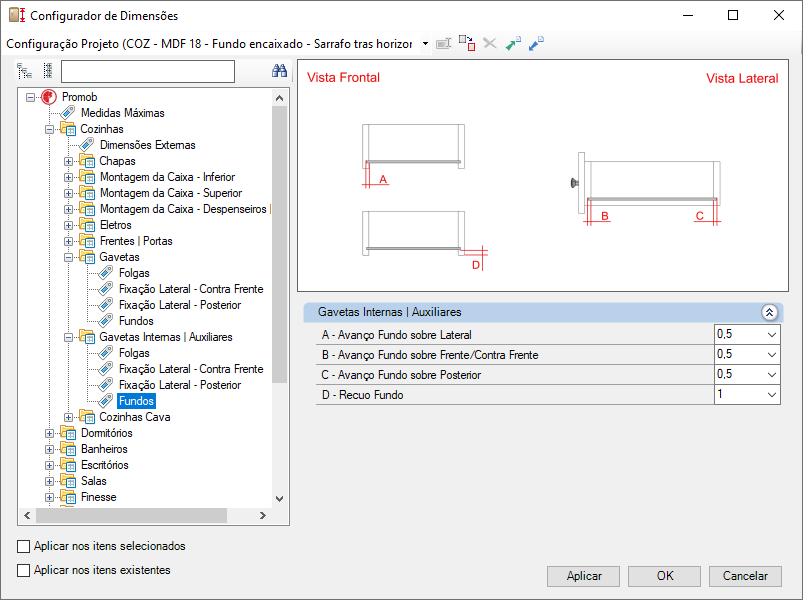Expand the Dormitórios tree folder
The width and height of the screenshot is (803, 600).
[49, 434]
